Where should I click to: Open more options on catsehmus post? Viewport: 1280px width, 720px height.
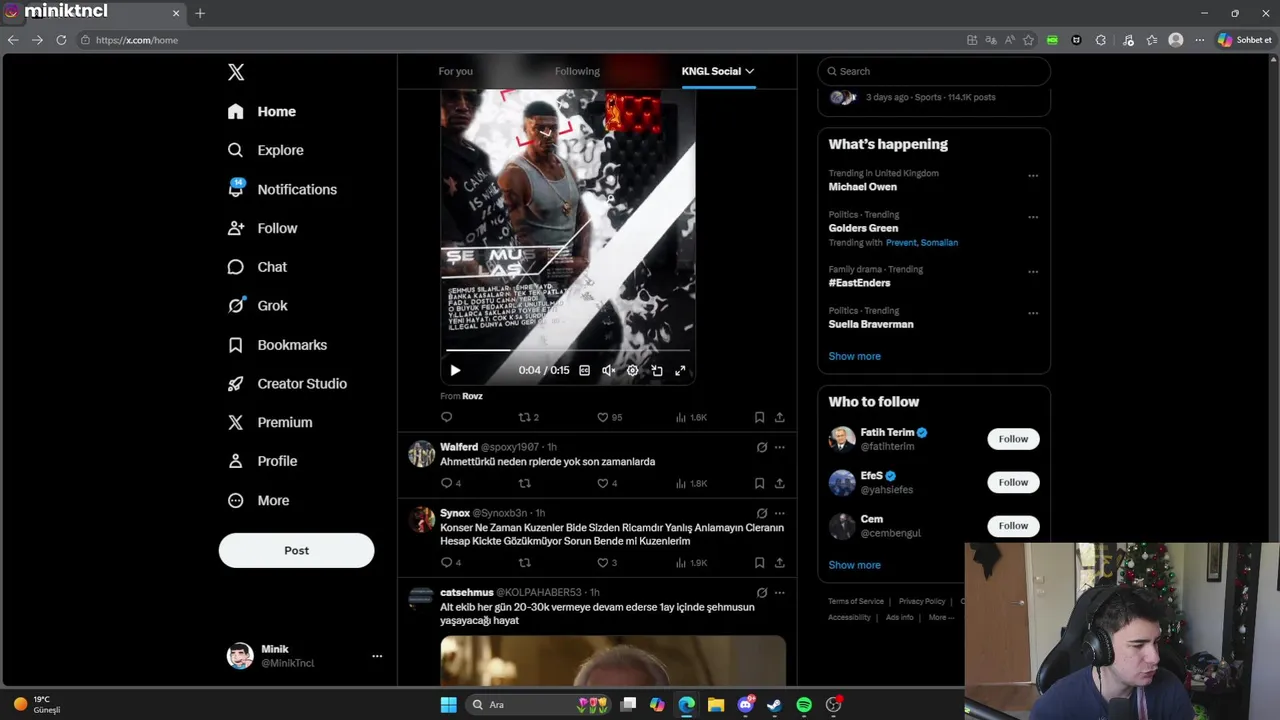click(x=779, y=592)
